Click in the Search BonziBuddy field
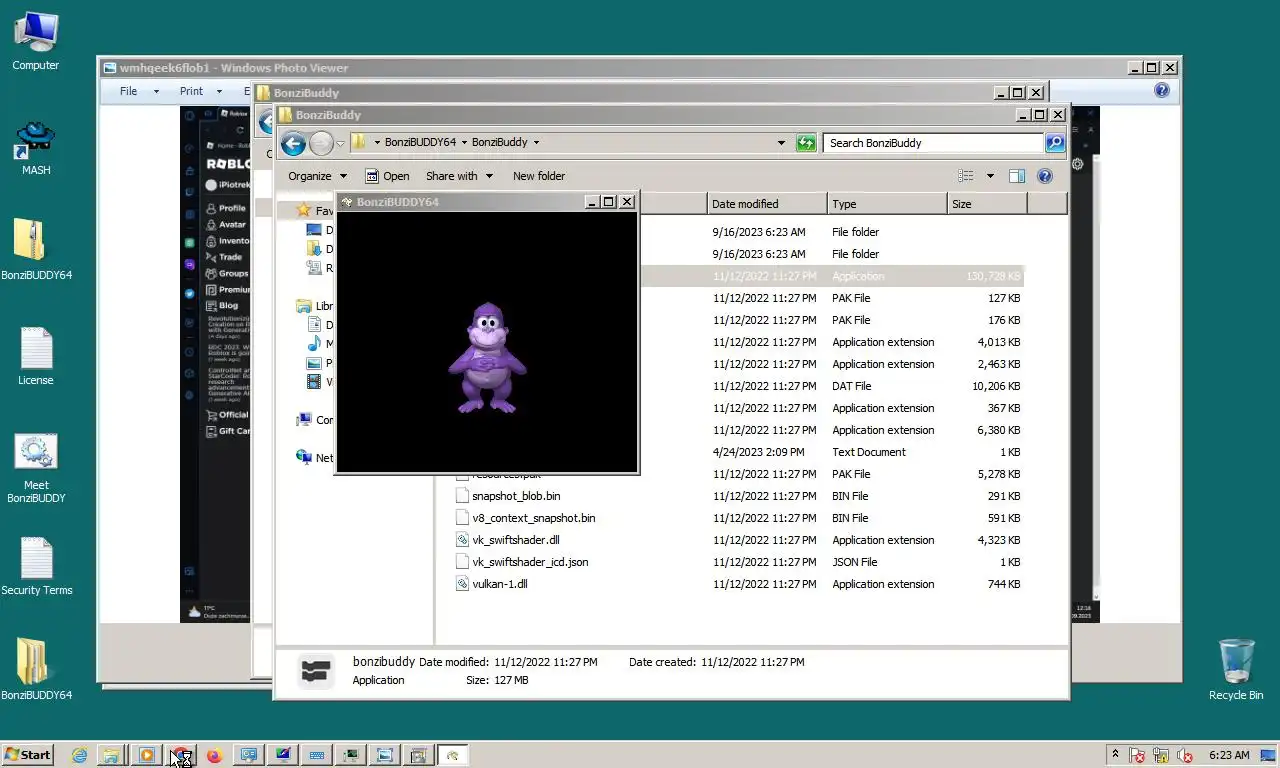This screenshot has height=768, width=1280. [934, 143]
